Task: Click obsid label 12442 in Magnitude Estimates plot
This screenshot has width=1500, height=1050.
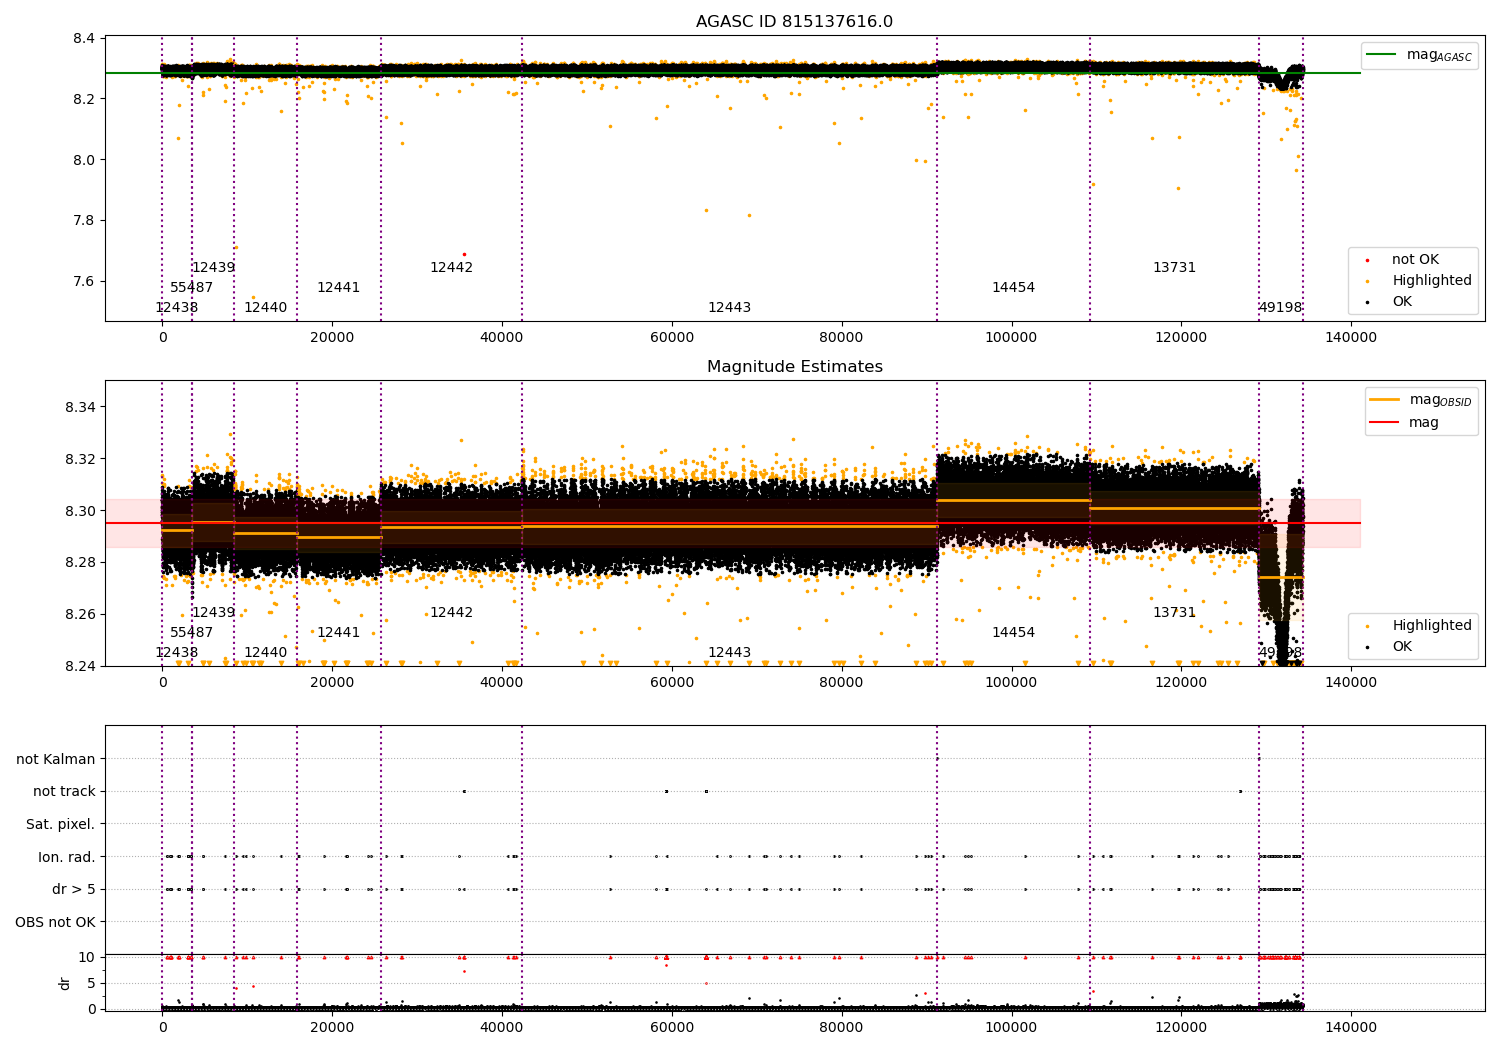Action: point(452,613)
